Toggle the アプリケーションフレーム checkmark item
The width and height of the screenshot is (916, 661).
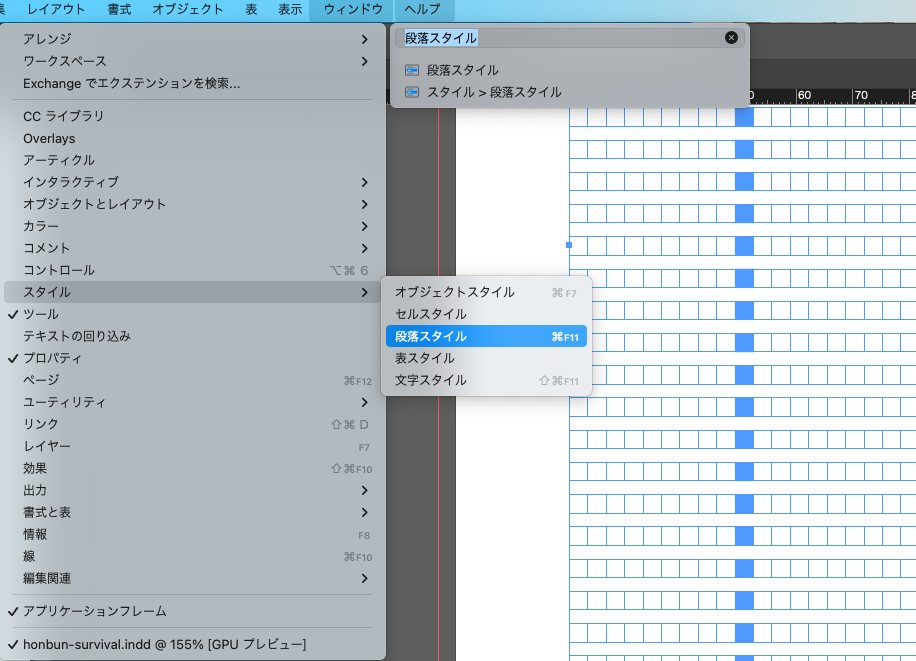(195, 611)
